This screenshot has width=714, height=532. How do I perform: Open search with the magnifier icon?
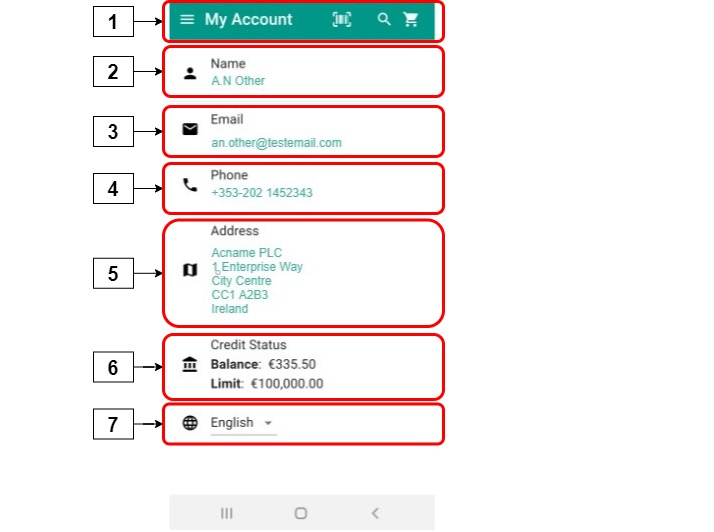pos(384,20)
